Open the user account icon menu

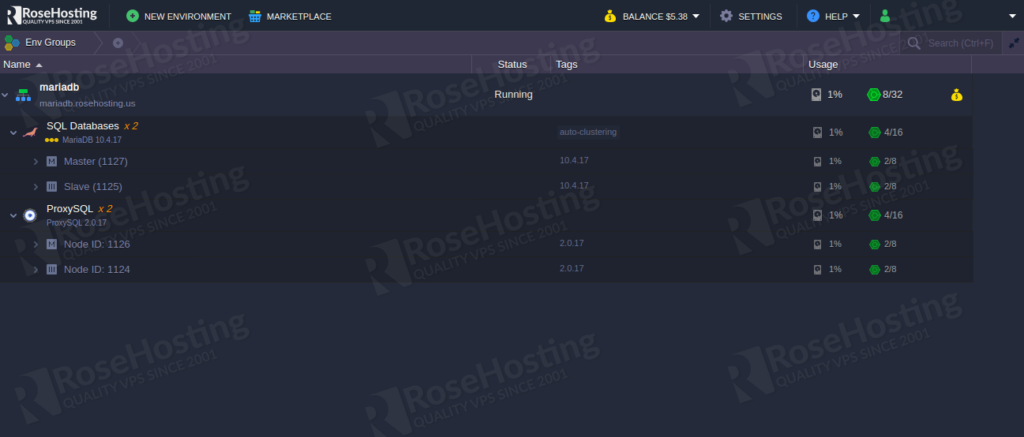tap(884, 16)
